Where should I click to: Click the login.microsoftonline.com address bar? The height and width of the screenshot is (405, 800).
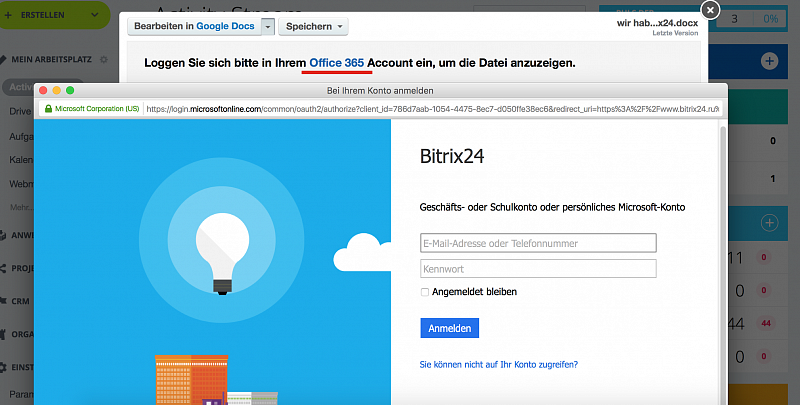point(433,109)
